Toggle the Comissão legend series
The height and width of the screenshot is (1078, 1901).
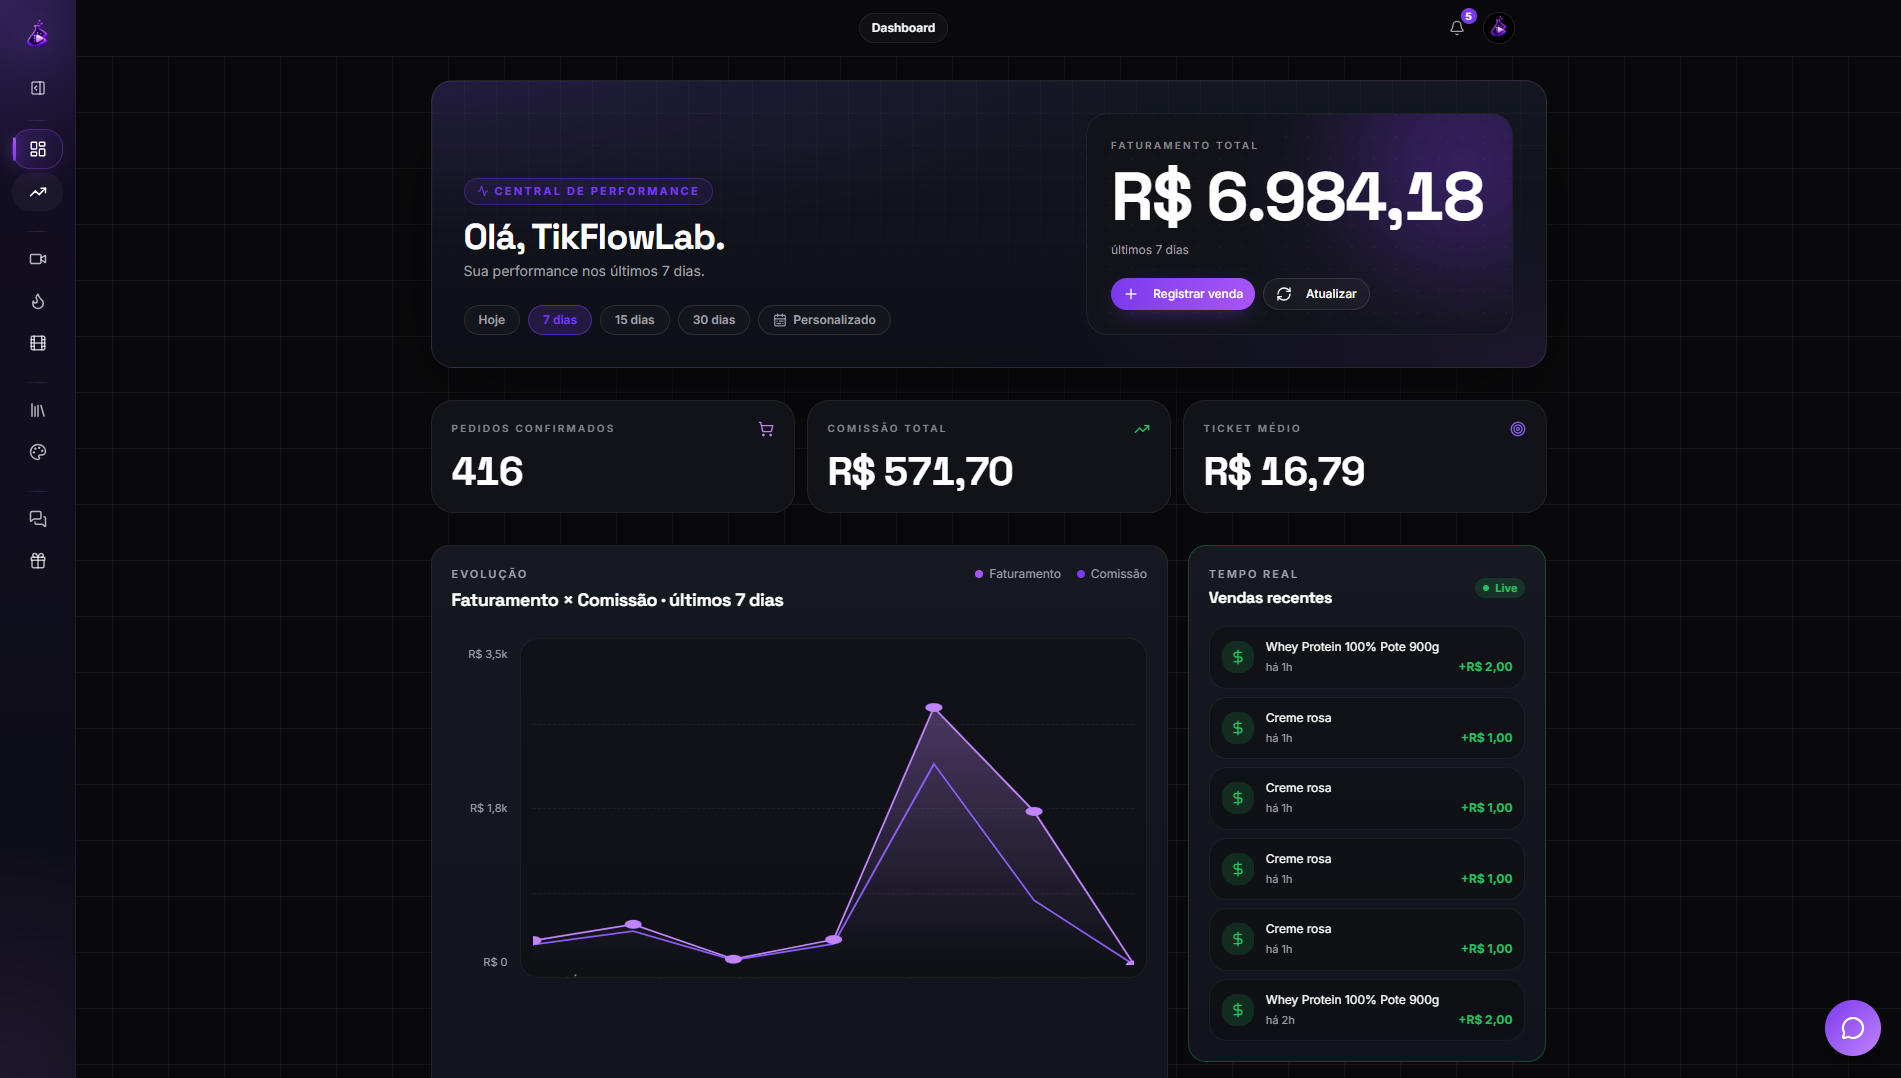tap(1112, 574)
